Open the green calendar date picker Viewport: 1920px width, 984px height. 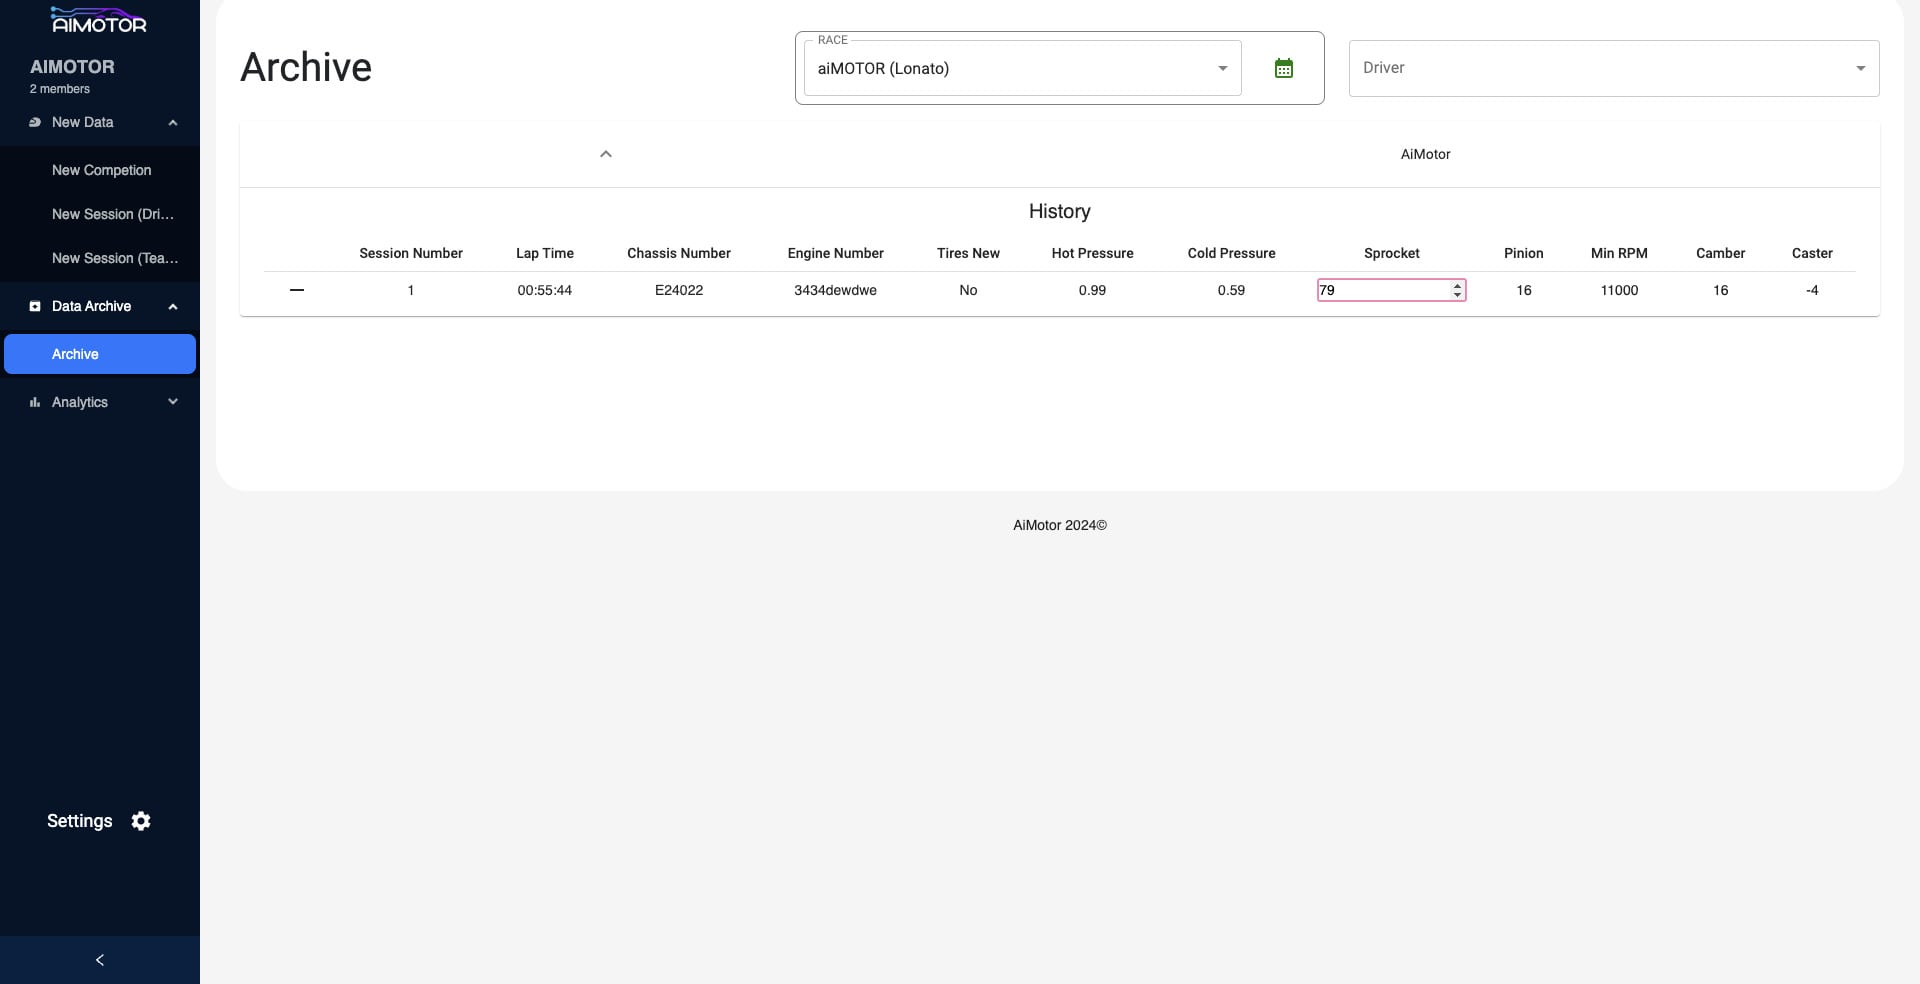(x=1284, y=68)
